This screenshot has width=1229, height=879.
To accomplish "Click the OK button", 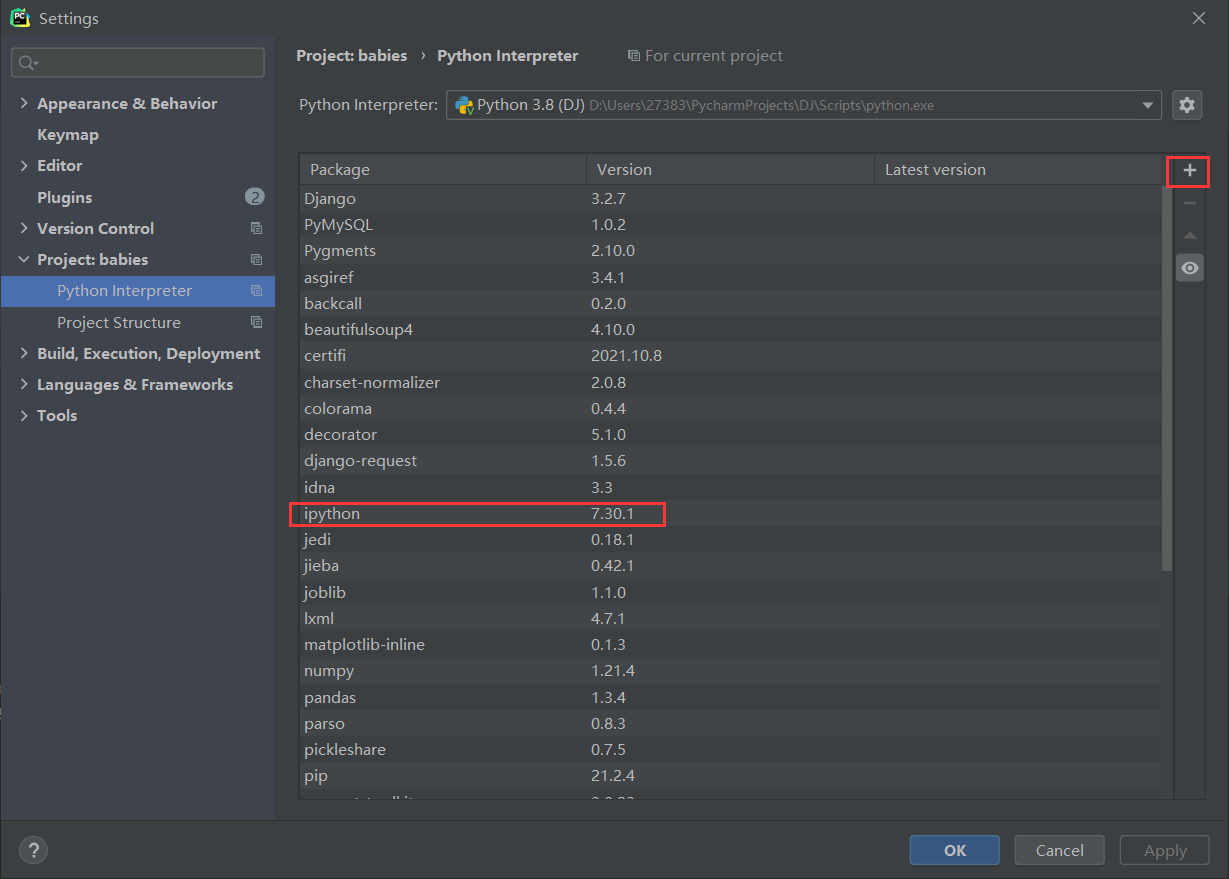I will [x=954, y=850].
